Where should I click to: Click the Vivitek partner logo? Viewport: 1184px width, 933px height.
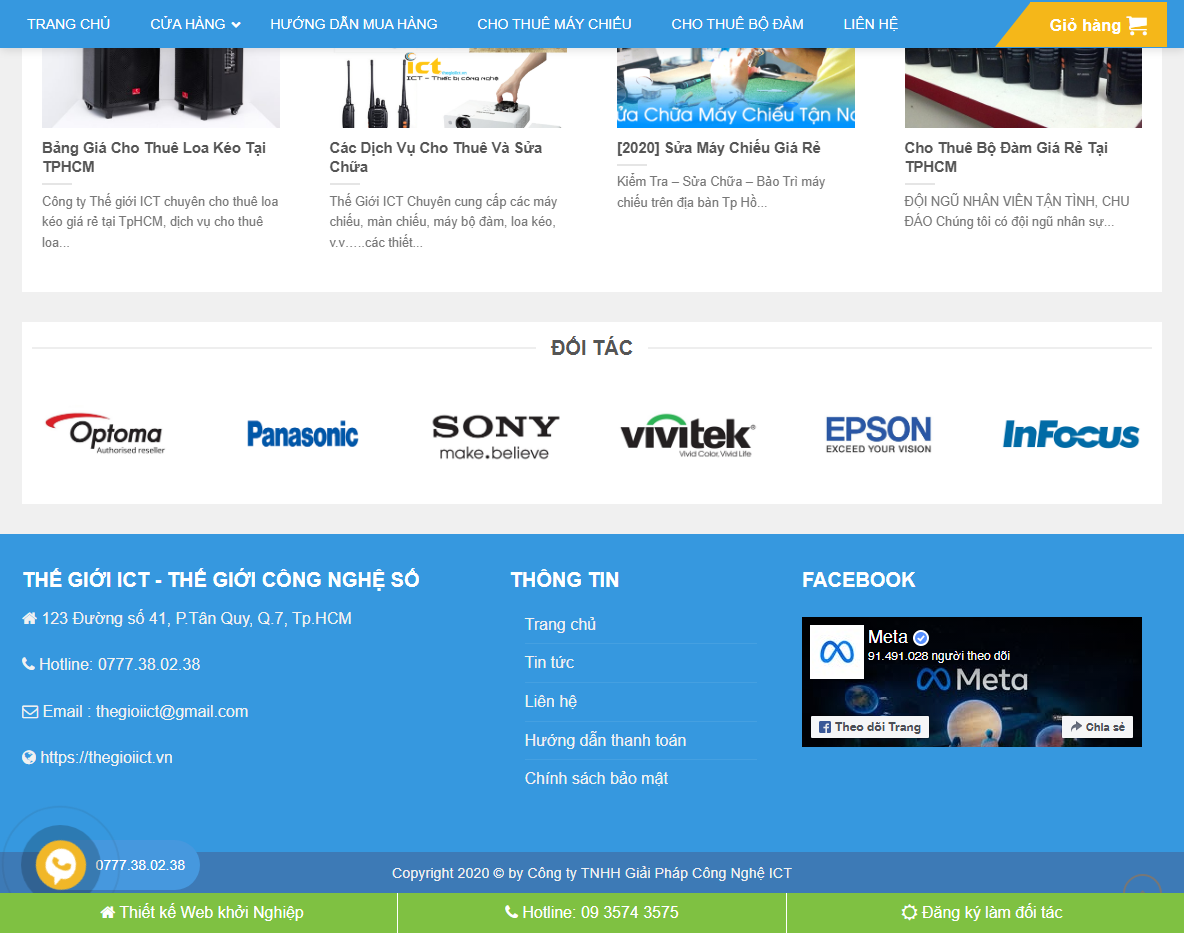click(x=687, y=436)
